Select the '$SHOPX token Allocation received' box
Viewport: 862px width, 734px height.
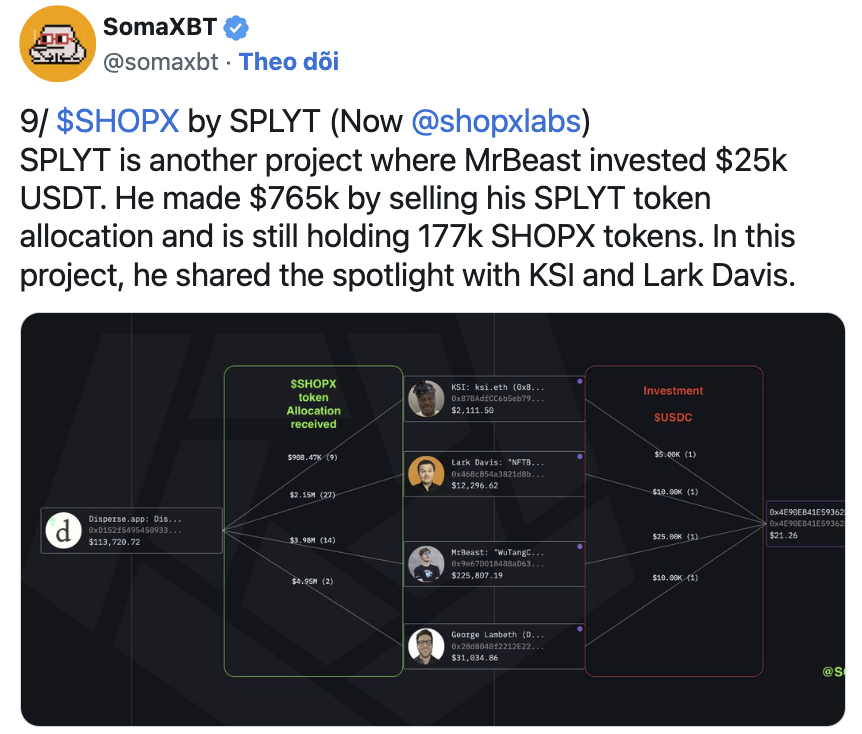[x=313, y=520]
